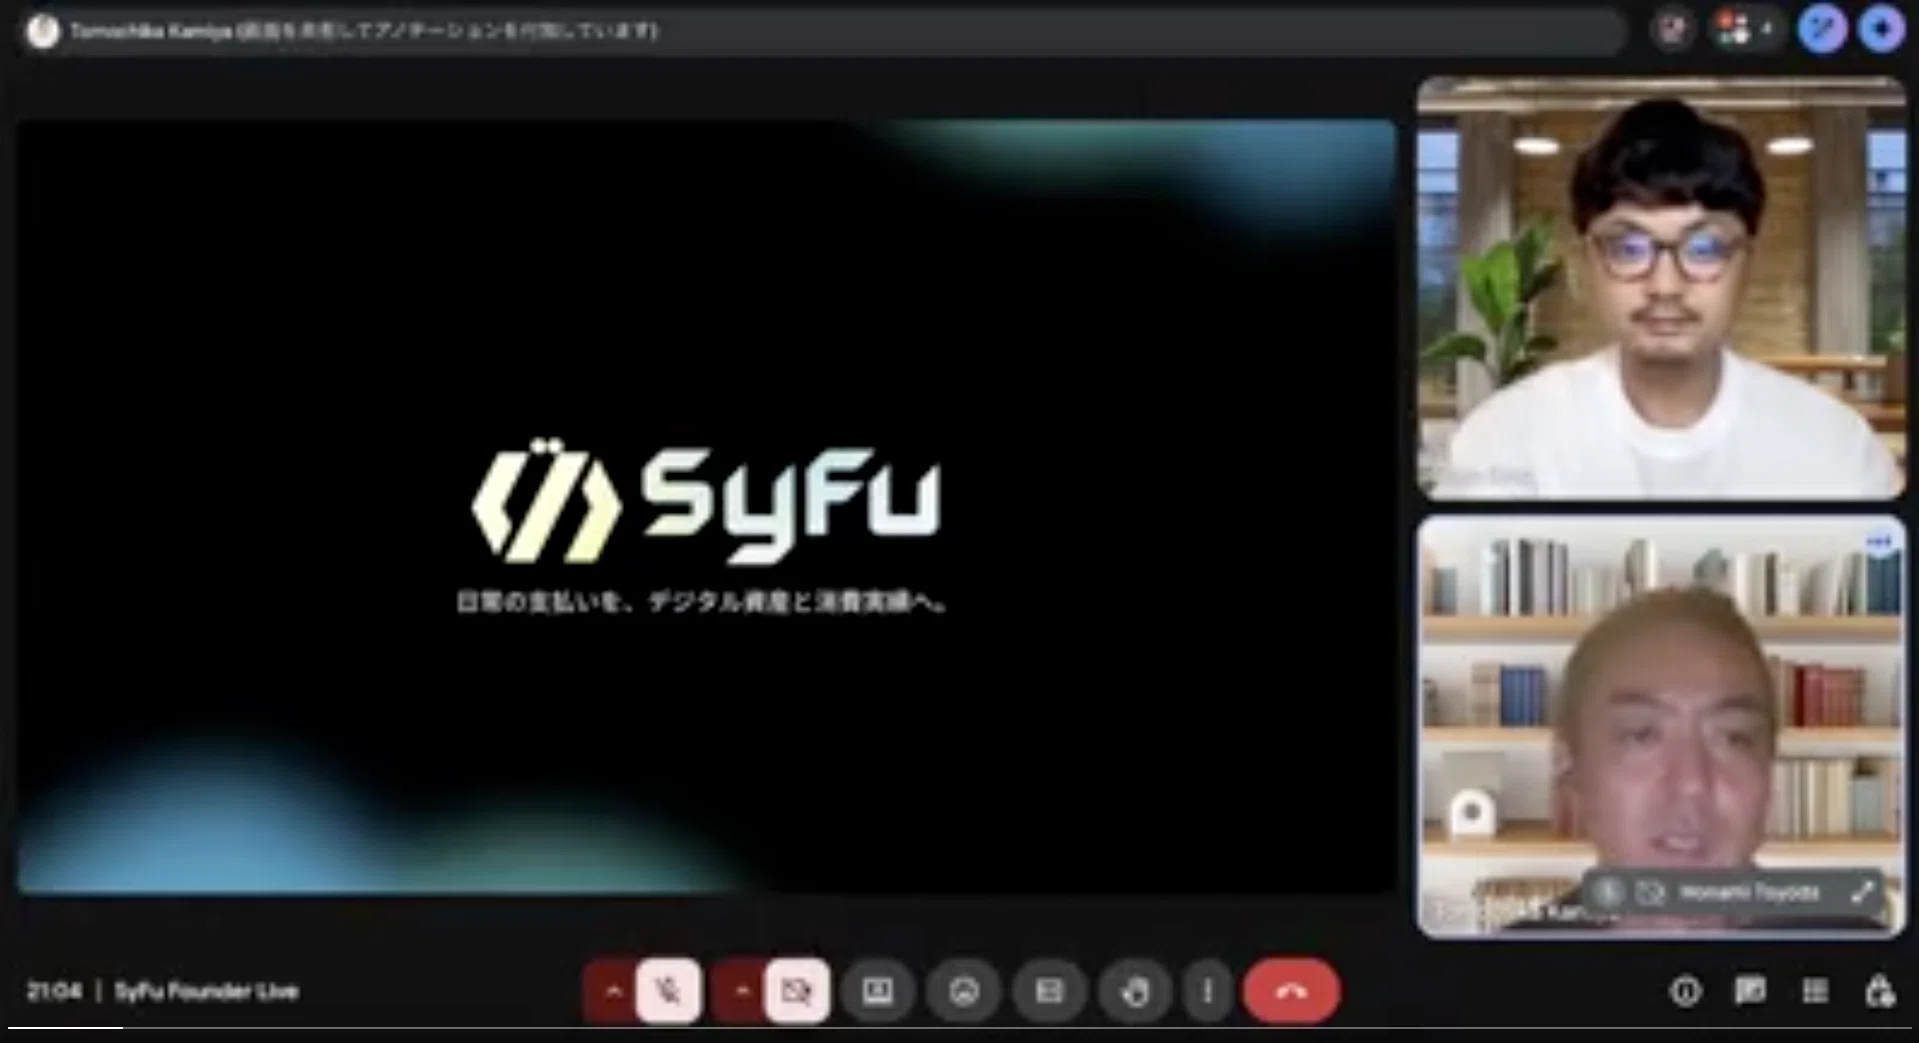Open microphone audio settings arrow
Image resolution: width=1919 pixels, height=1043 pixels.
(x=613, y=991)
